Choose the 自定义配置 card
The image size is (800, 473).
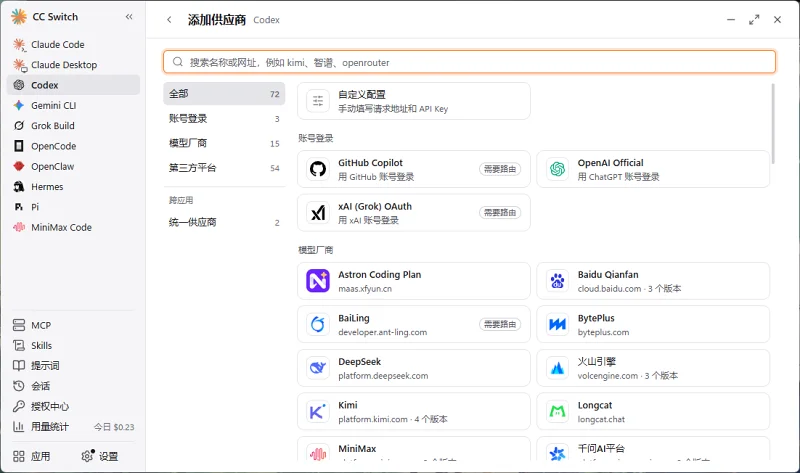414,101
